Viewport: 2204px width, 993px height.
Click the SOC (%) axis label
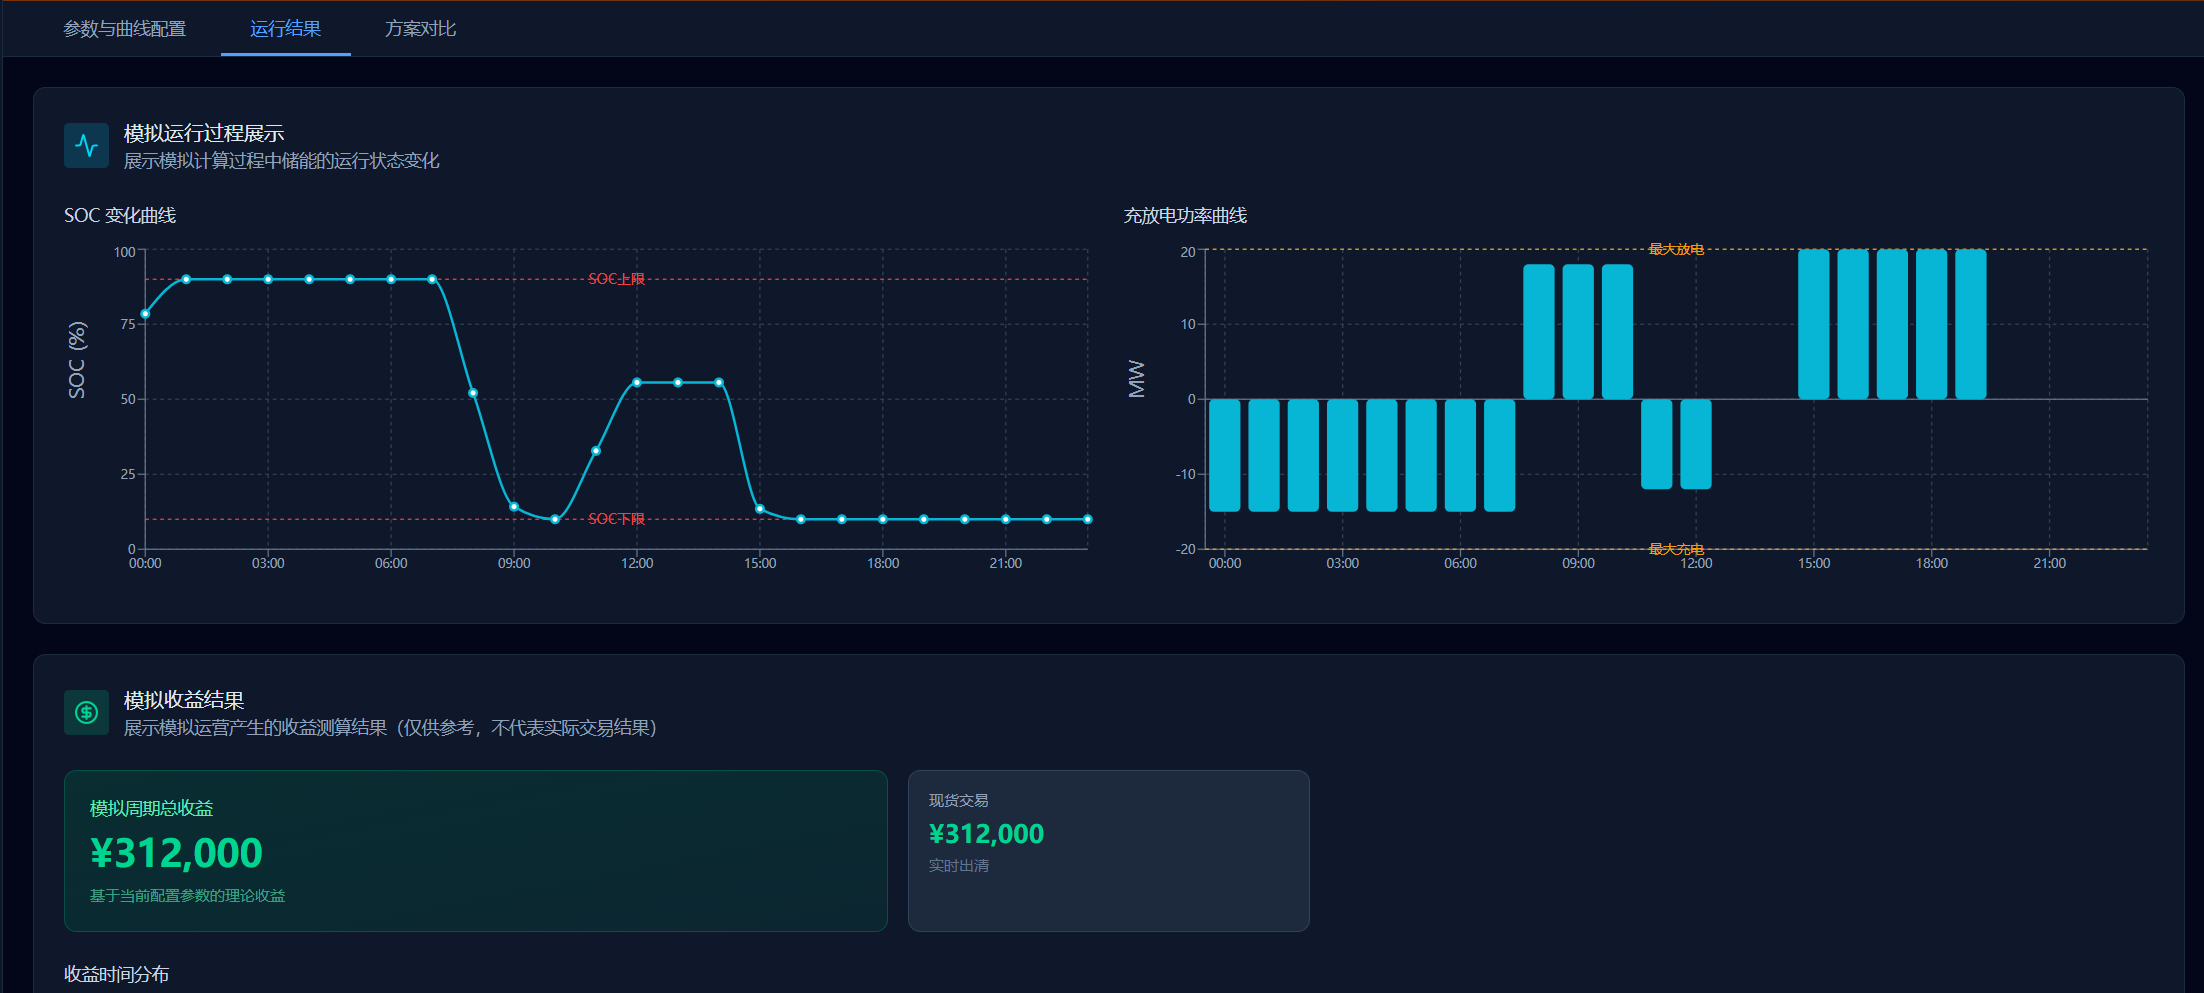pos(77,360)
